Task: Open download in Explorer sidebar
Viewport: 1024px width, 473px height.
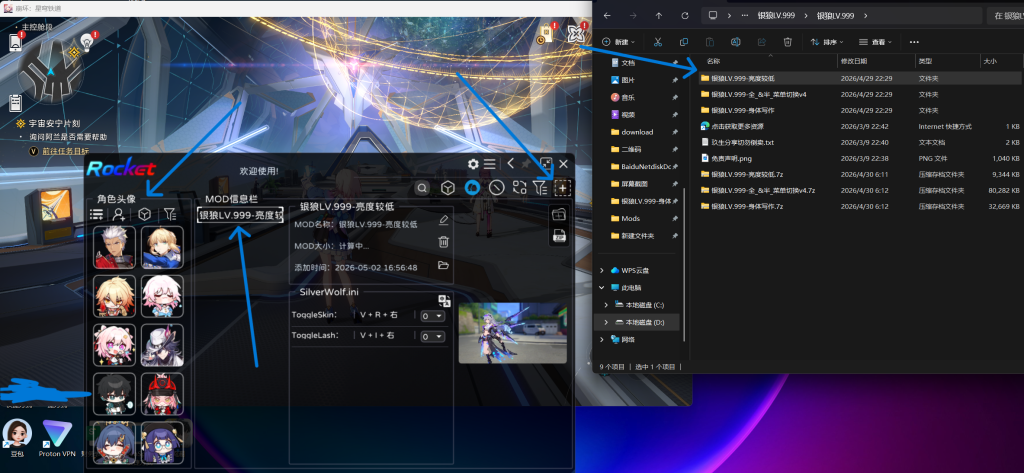Action: coord(637,132)
